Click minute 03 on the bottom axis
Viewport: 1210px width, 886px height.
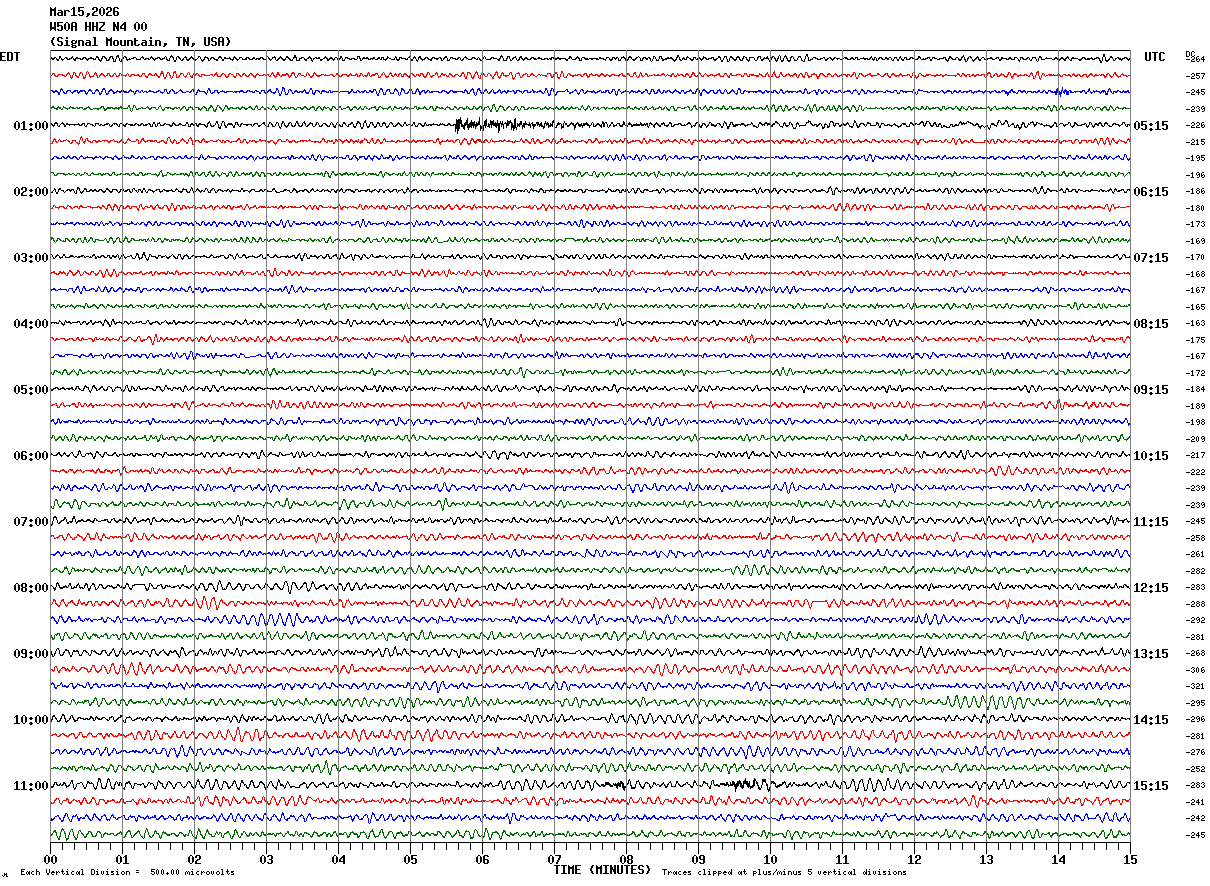pyautogui.click(x=267, y=860)
